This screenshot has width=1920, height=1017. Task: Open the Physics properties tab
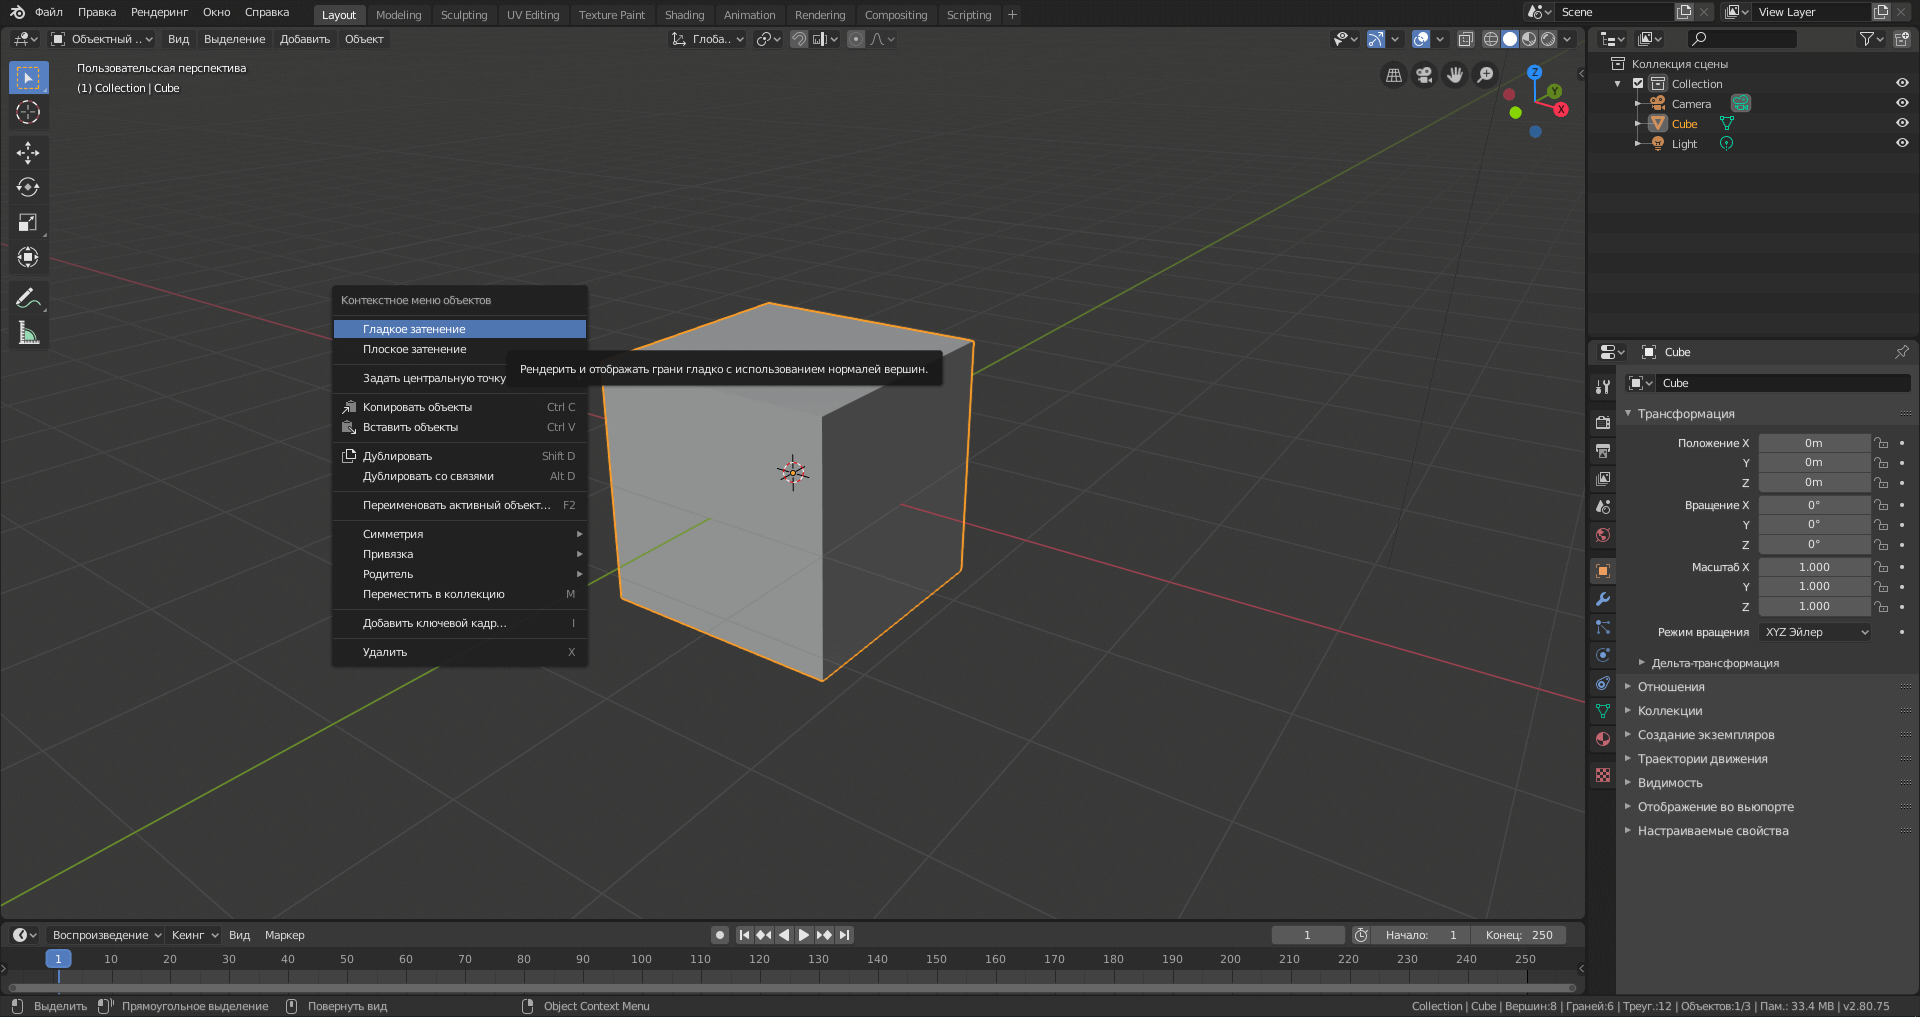[x=1603, y=655]
